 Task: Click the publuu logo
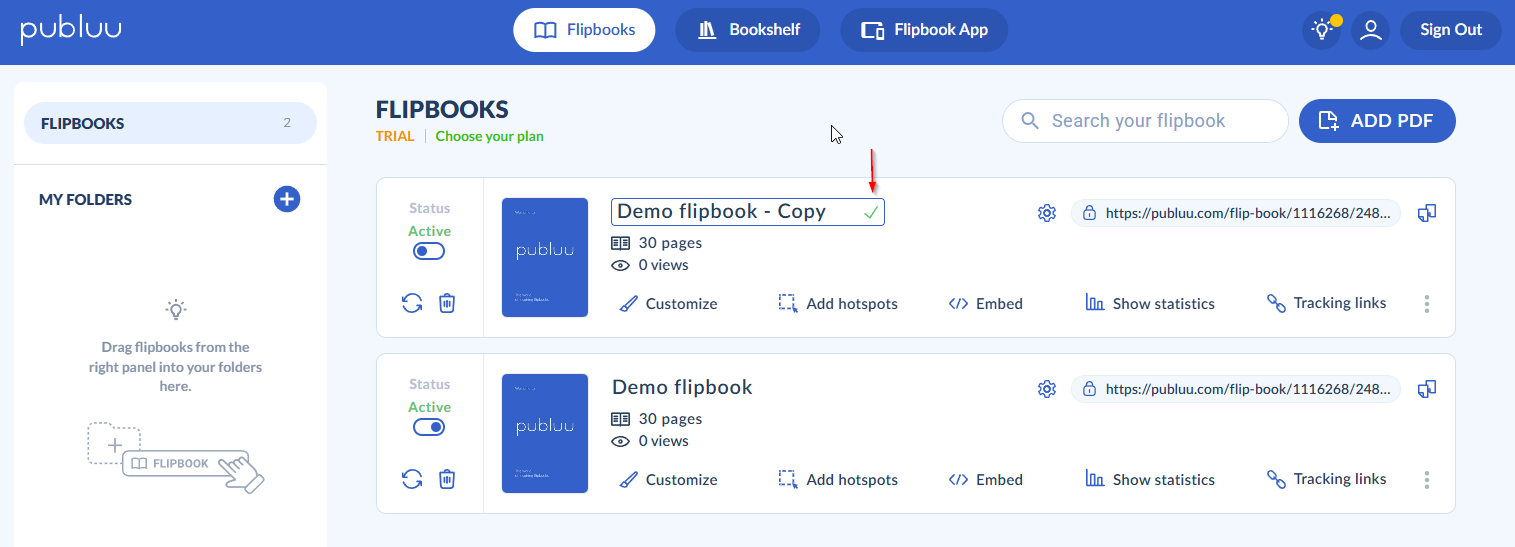[x=71, y=30]
